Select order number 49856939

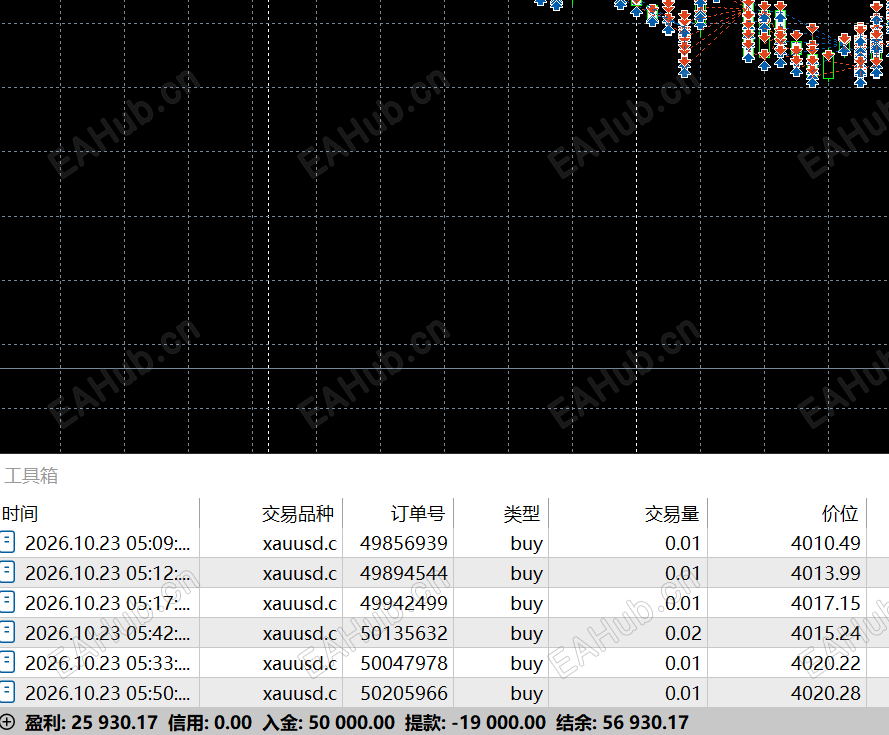tap(404, 543)
